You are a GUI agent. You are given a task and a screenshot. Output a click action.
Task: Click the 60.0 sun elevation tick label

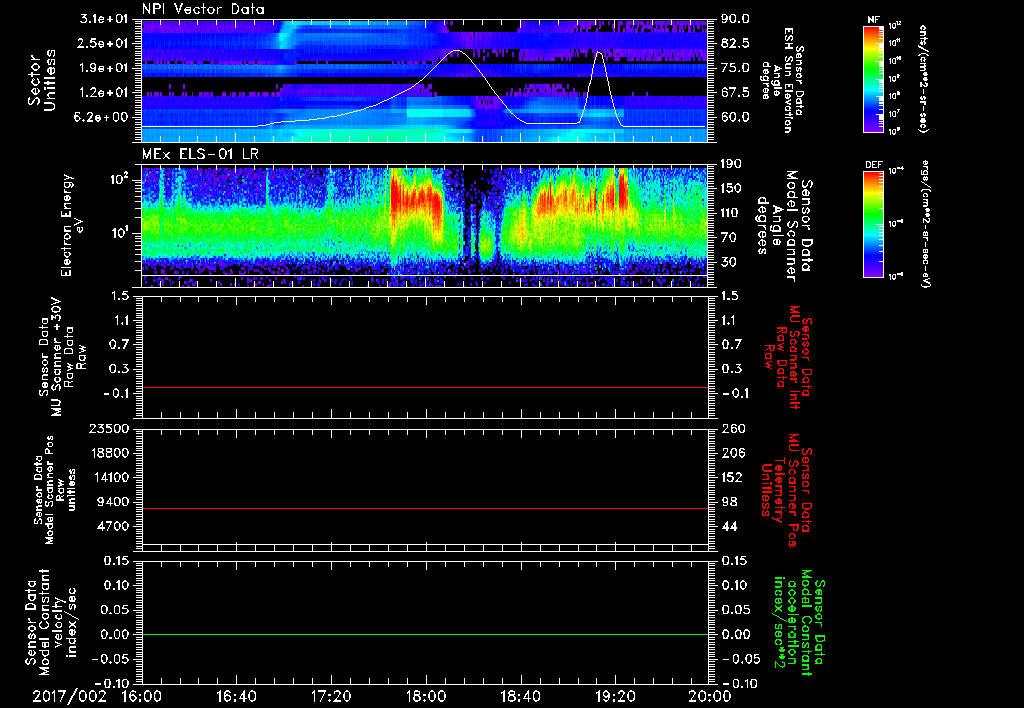pyautogui.click(x=735, y=117)
